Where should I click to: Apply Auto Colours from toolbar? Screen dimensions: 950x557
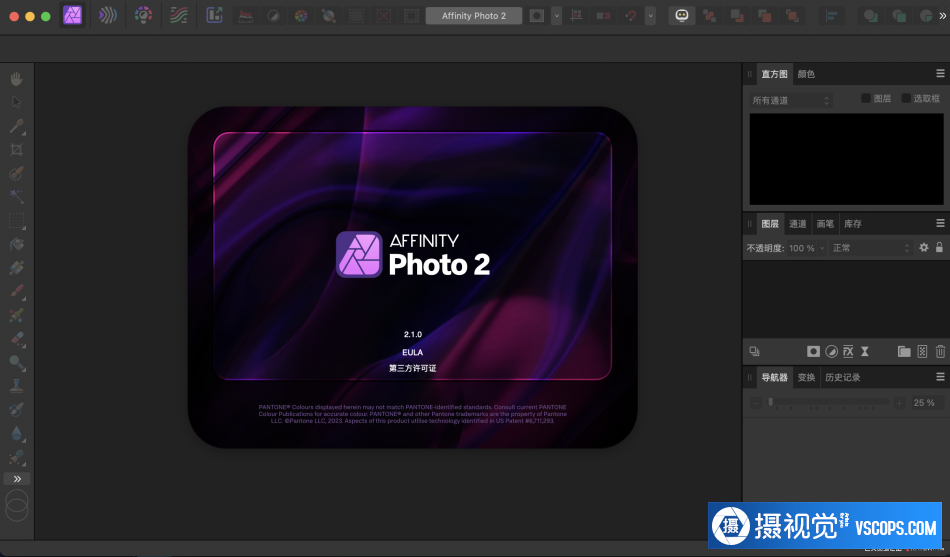coord(301,16)
